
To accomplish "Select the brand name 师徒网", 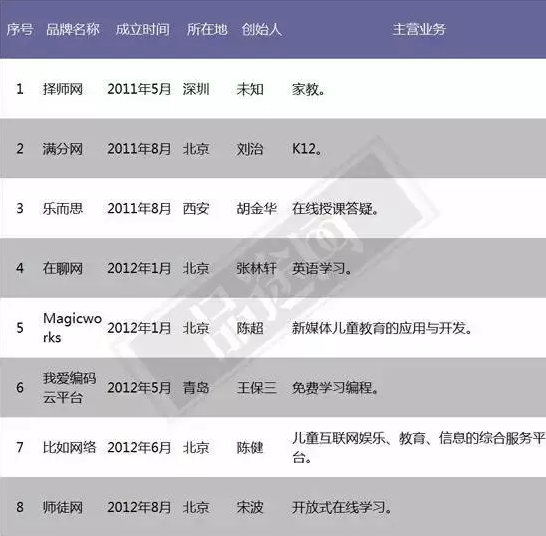I will 63,507.
